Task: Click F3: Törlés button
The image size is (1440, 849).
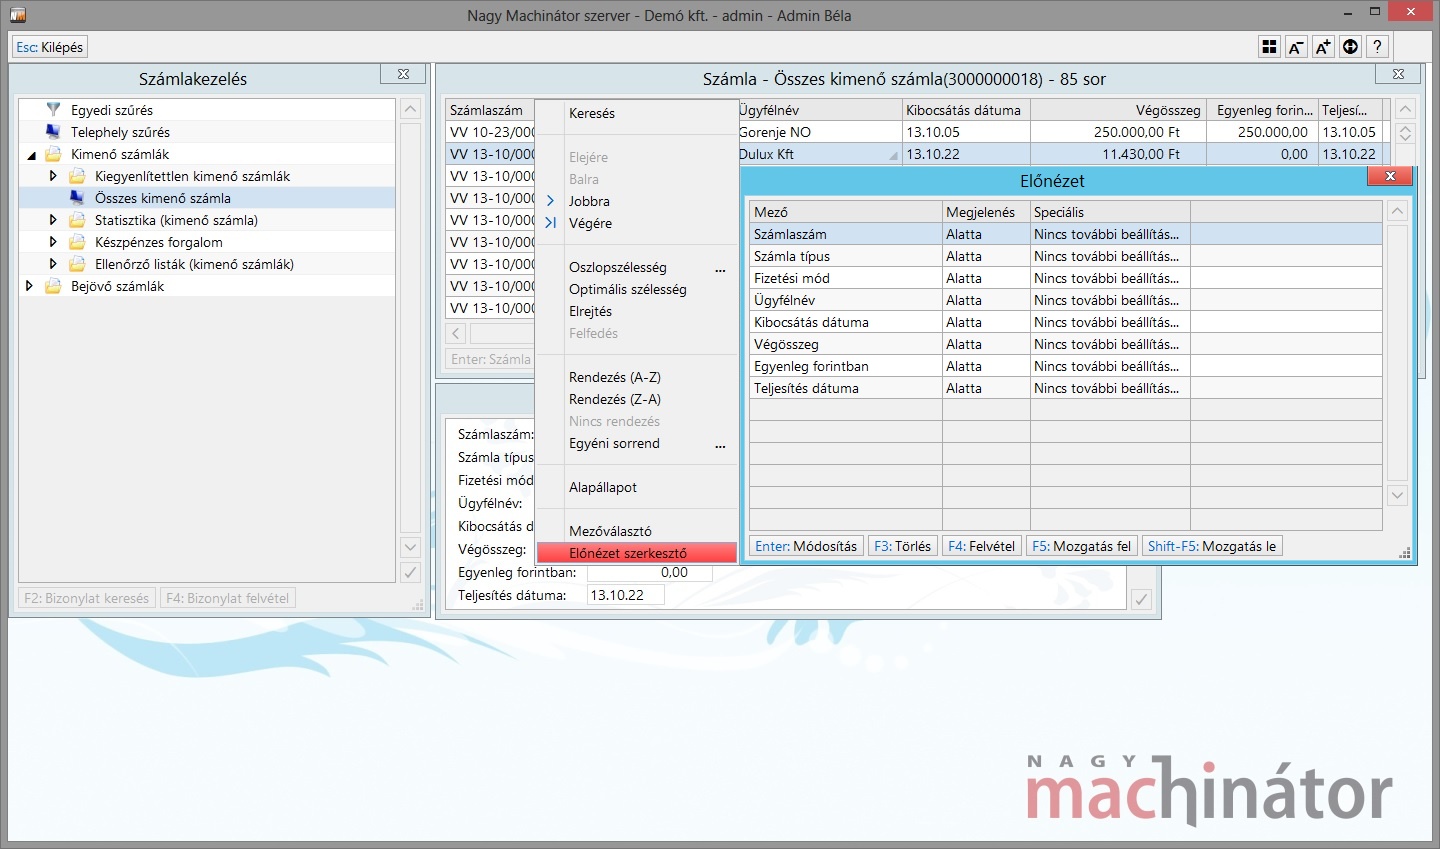Action: point(902,546)
